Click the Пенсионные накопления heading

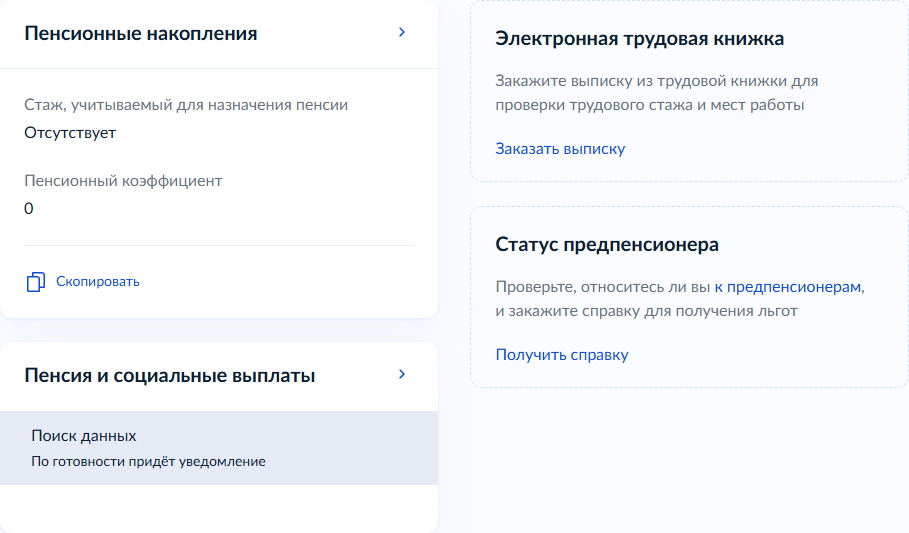[x=141, y=34]
